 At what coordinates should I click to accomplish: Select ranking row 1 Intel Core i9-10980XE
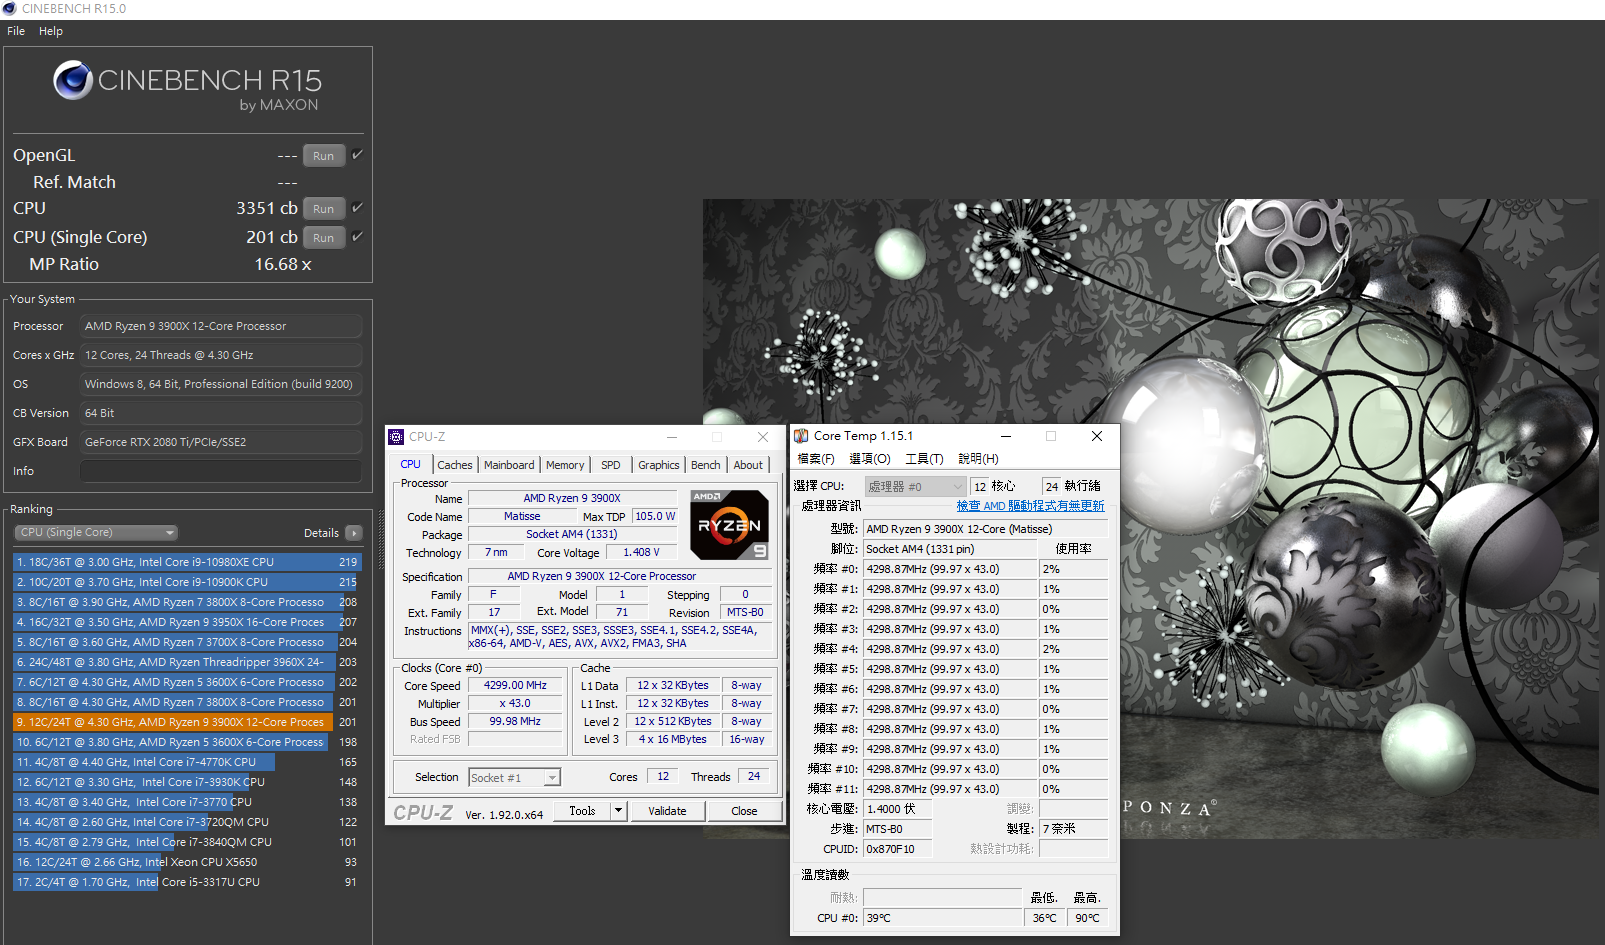pyautogui.click(x=187, y=562)
